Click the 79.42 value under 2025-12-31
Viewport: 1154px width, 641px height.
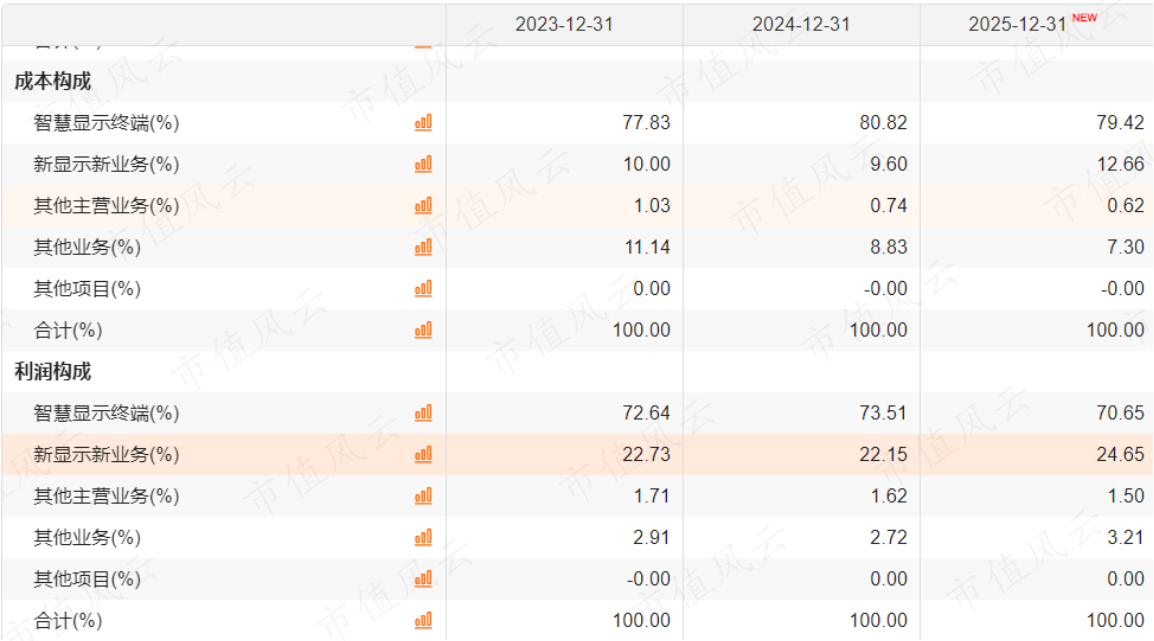pos(1120,123)
